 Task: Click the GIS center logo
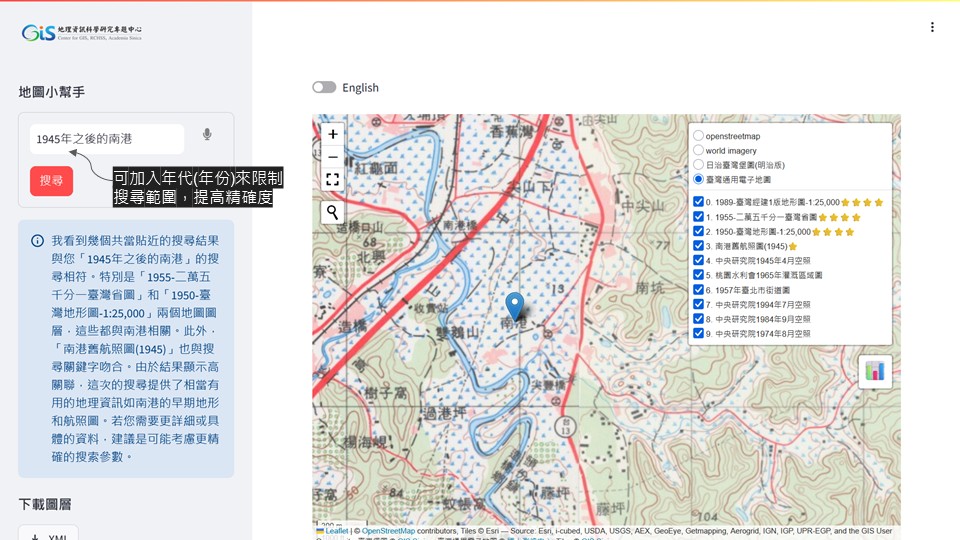click(82, 33)
